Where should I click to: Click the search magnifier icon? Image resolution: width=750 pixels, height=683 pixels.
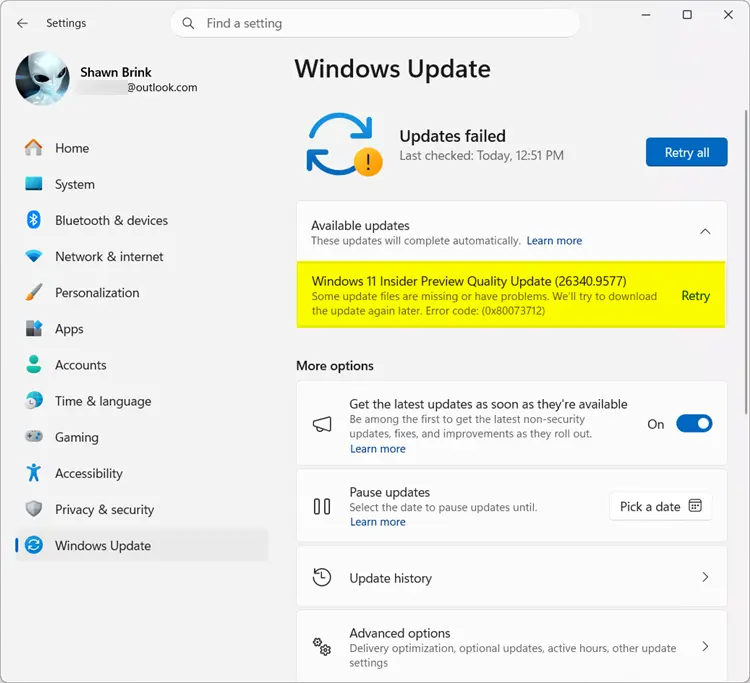point(188,23)
